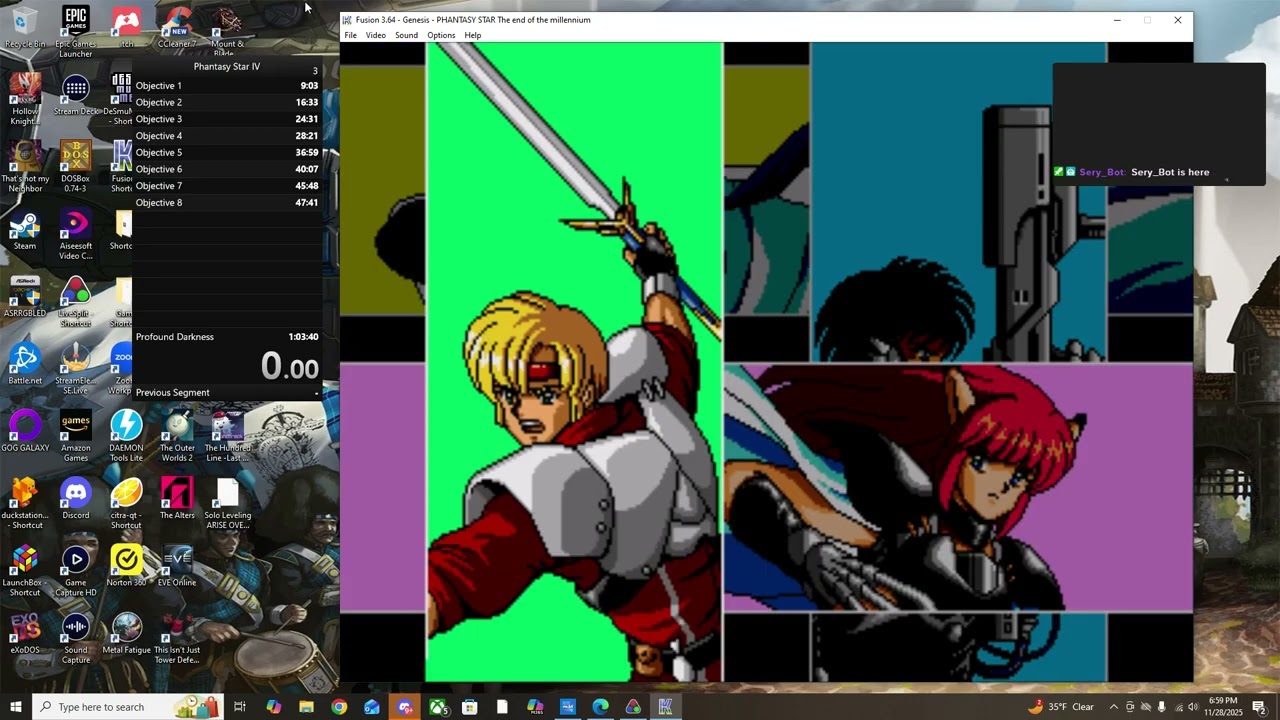Select the duckstation shortcut icon
The width and height of the screenshot is (1280, 720).
point(24,504)
